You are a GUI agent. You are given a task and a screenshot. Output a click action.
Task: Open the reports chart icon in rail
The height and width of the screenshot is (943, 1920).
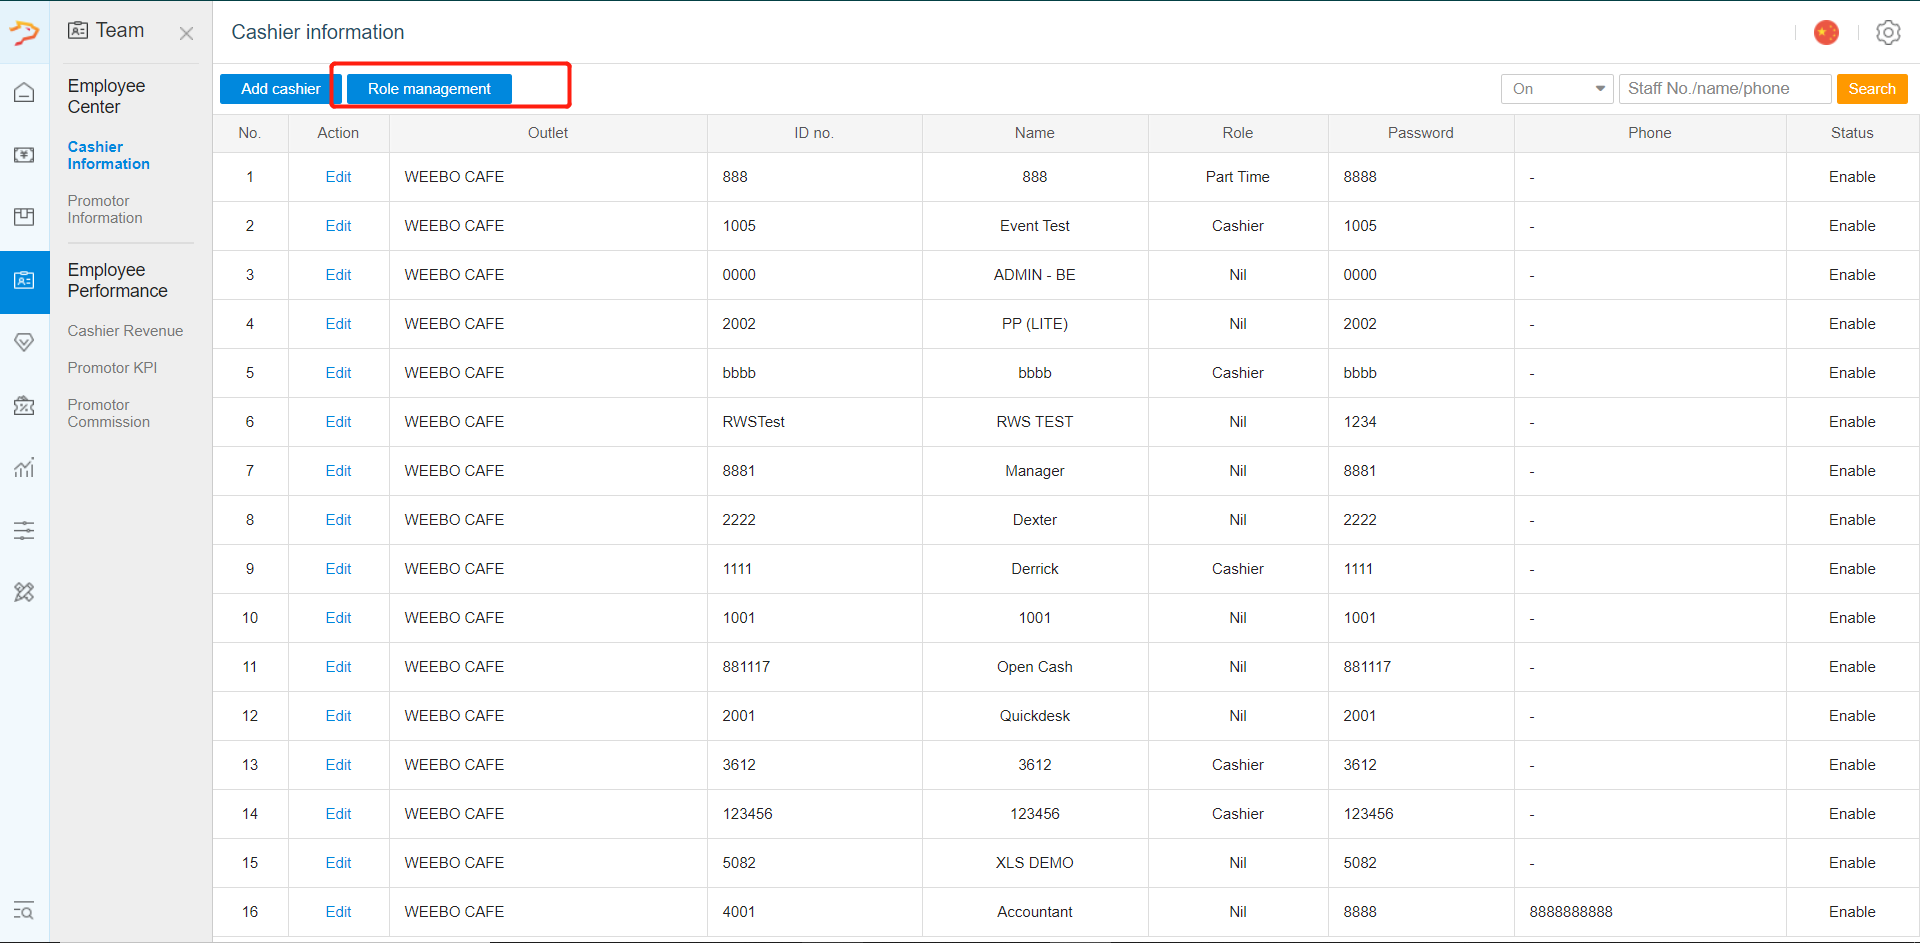[x=24, y=468]
